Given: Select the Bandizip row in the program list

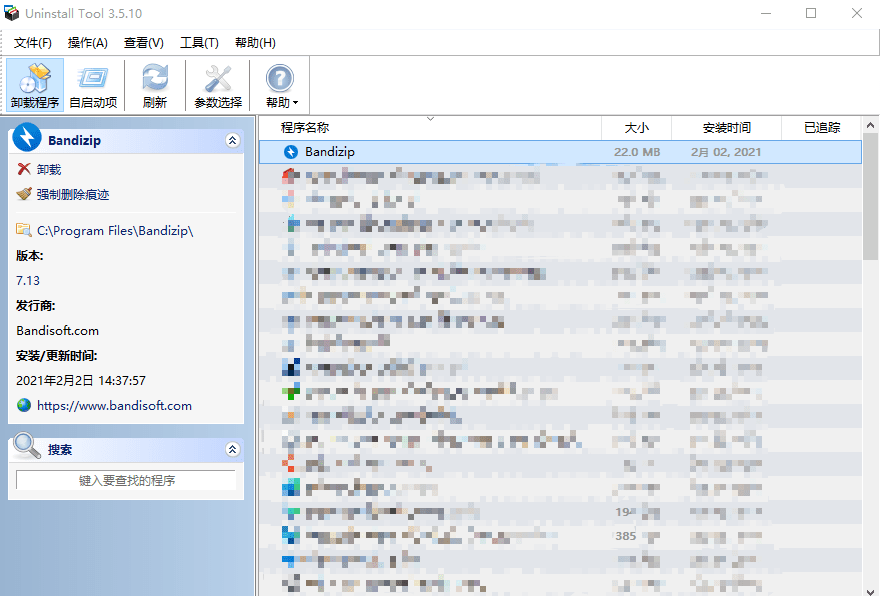Looking at the screenshot, I should pyautogui.click(x=560, y=152).
